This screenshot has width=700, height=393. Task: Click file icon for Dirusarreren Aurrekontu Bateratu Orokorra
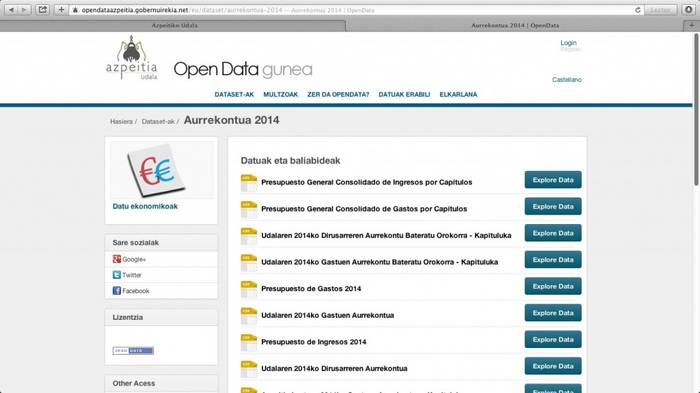click(x=249, y=236)
